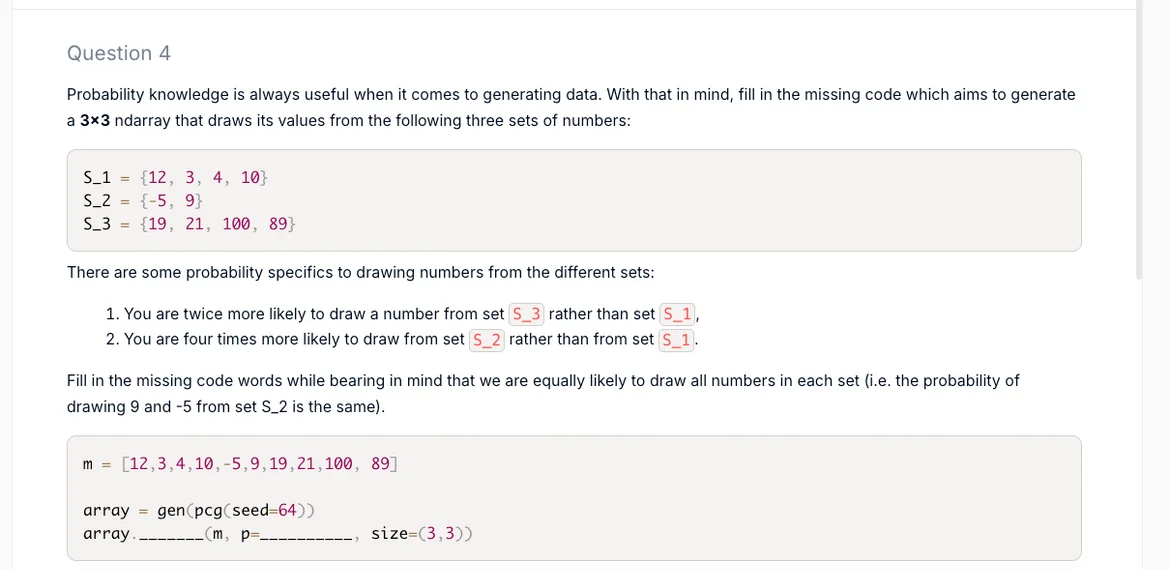
Task: Click the bold "3×3" text
Action: click(94, 120)
